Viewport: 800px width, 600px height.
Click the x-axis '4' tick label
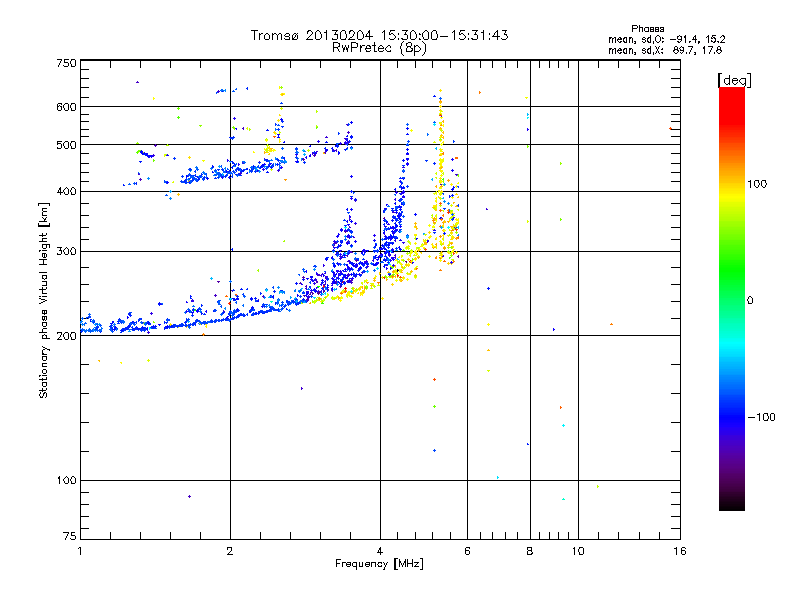(x=380, y=551)
